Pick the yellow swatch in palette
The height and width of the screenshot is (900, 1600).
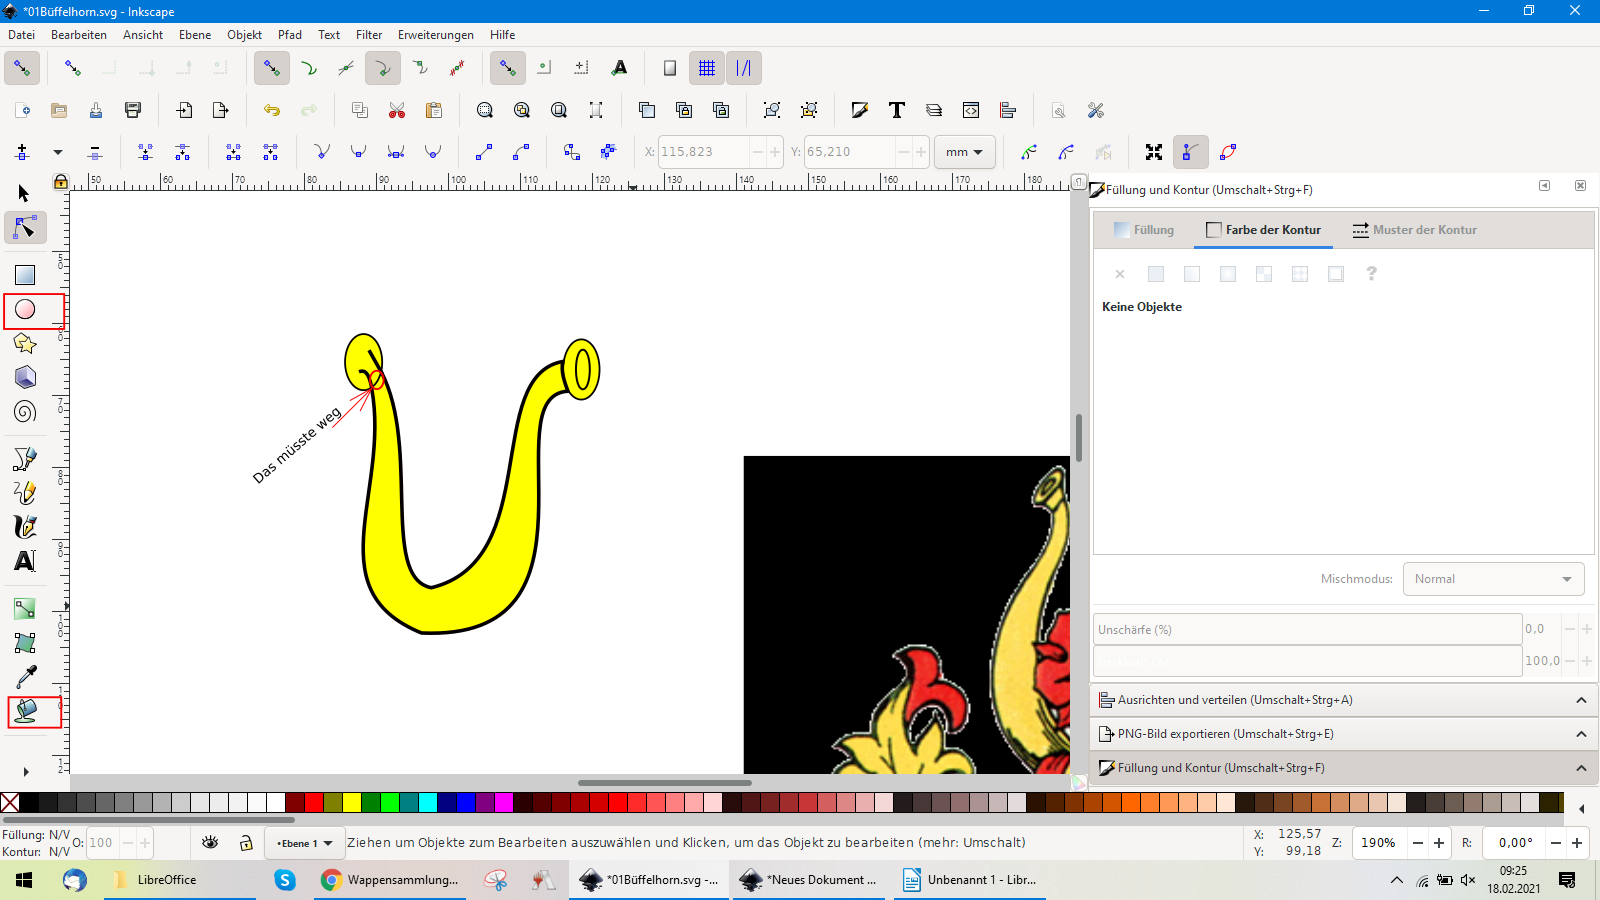(352, 802)
